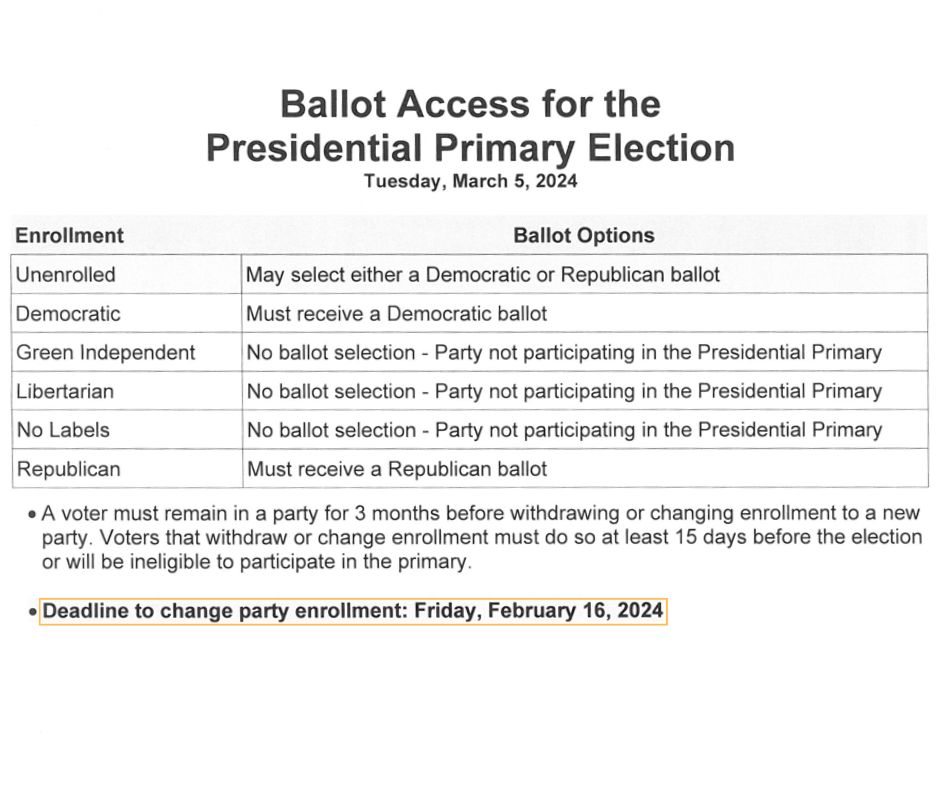
Task: Click the No Labels enrollment cell
Action: click(x=126, y=430)
